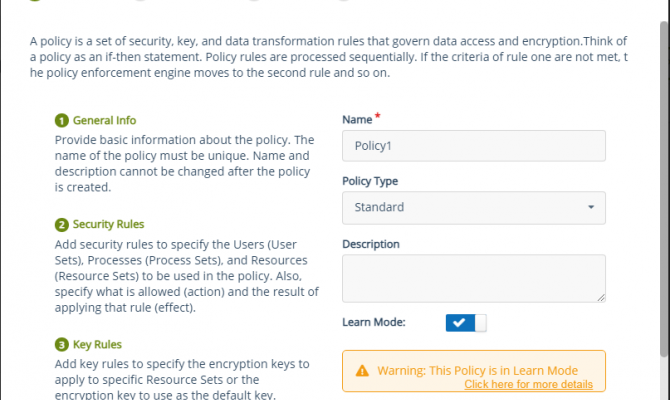The image size is (670, 400).
Task: Click the Learn Mode warning message text
Action: 478,370
